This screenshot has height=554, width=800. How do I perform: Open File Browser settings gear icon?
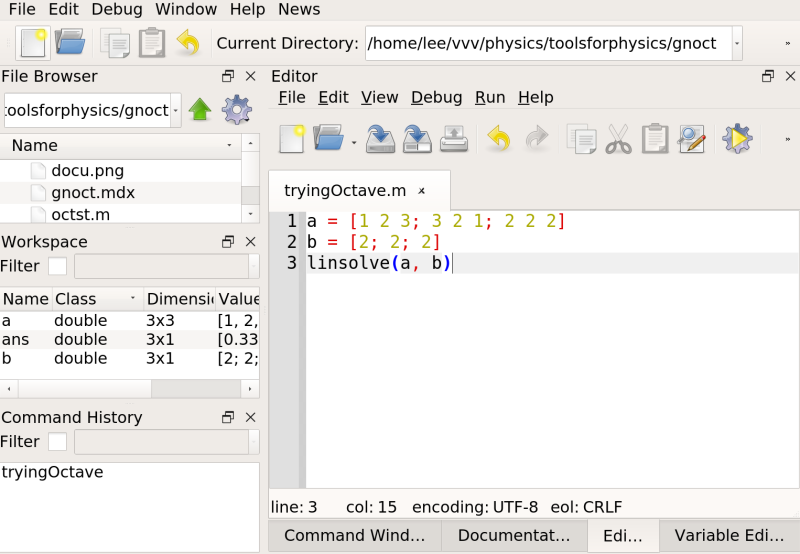[236, 110]
